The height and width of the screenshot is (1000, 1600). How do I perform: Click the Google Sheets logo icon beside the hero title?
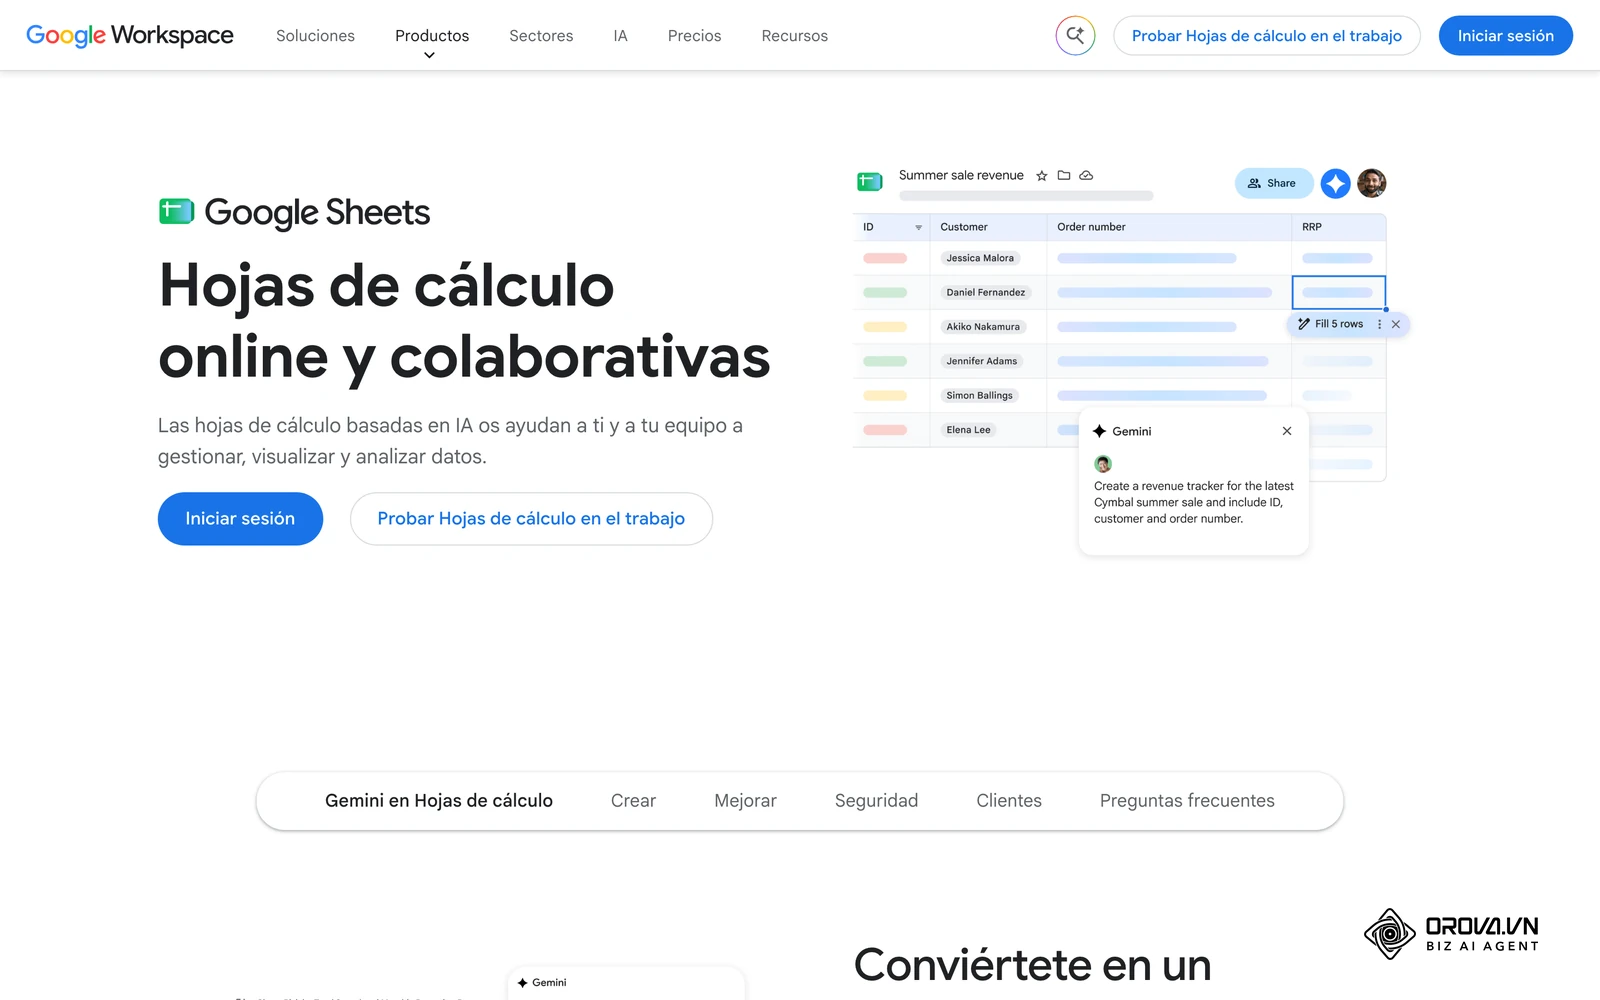pos(176,211)
